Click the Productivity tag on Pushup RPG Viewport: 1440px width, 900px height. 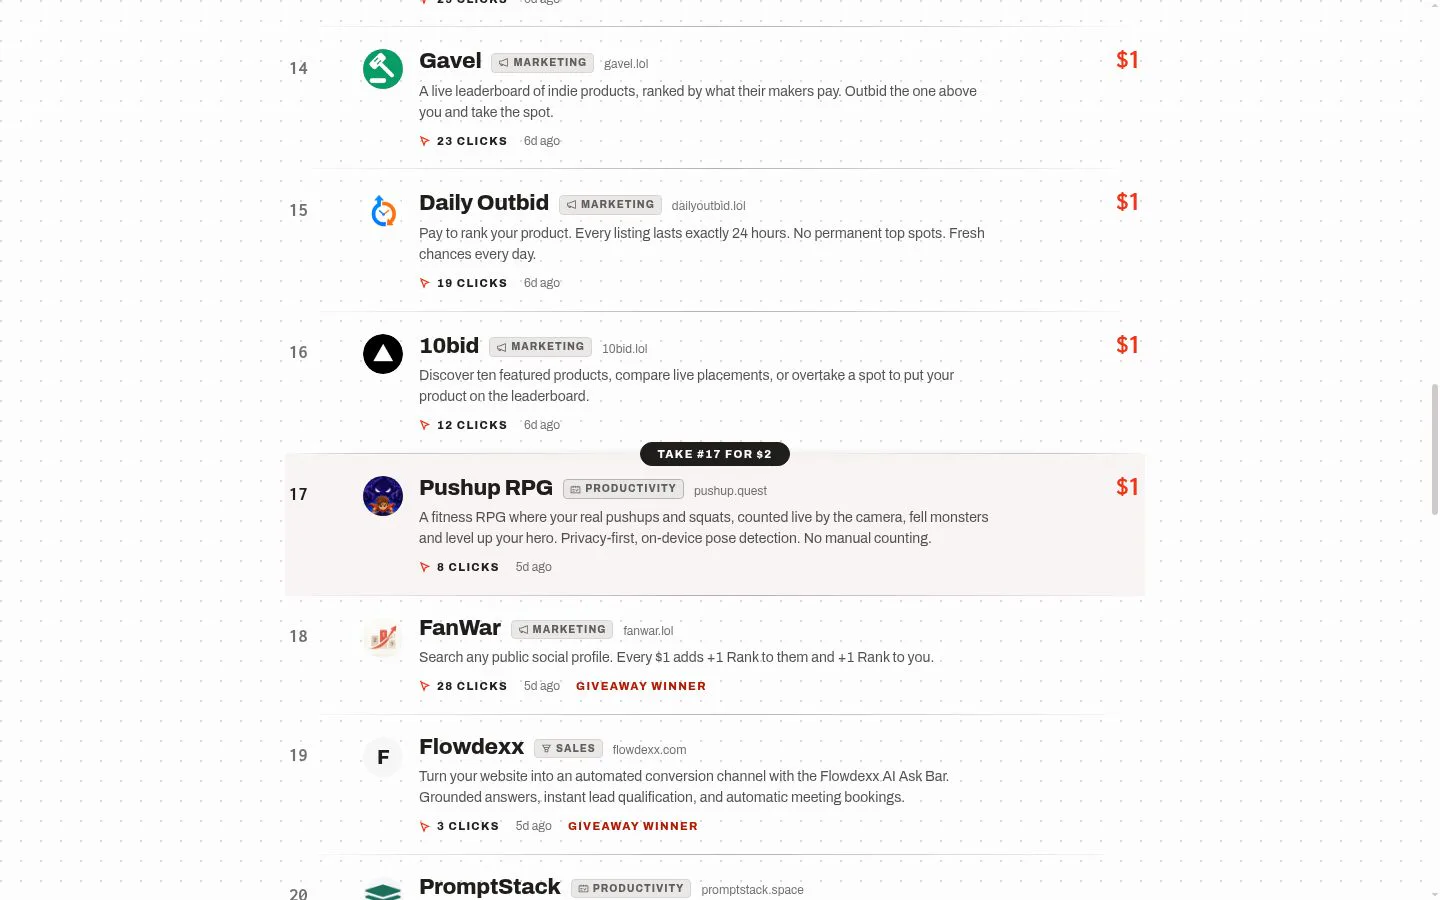(x=624, y=489)
